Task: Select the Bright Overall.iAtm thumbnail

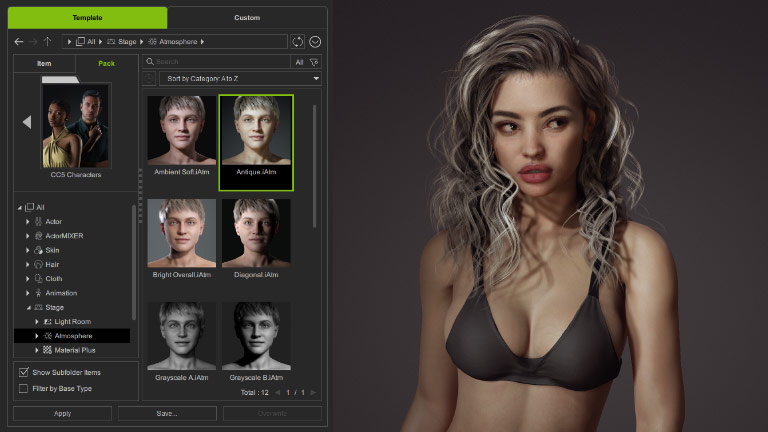Action: coord(182,233)
